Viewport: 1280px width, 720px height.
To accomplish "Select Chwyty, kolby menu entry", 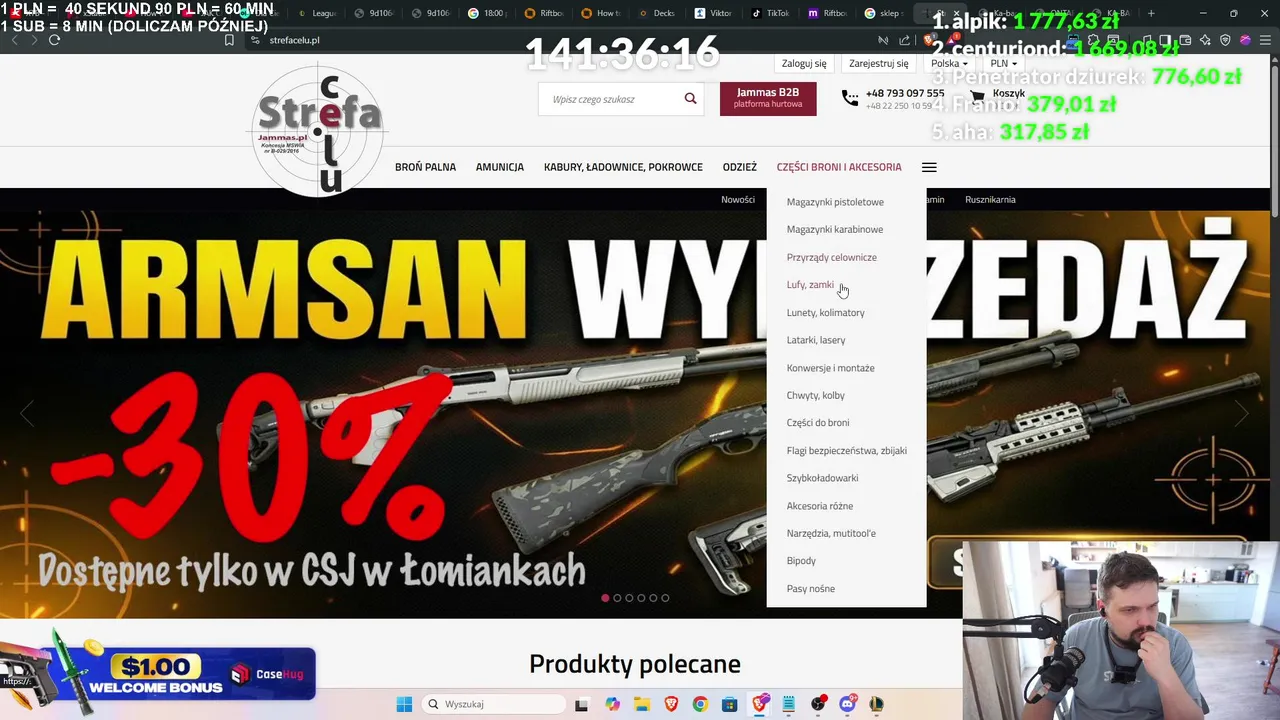I will (x=816, y=395).
